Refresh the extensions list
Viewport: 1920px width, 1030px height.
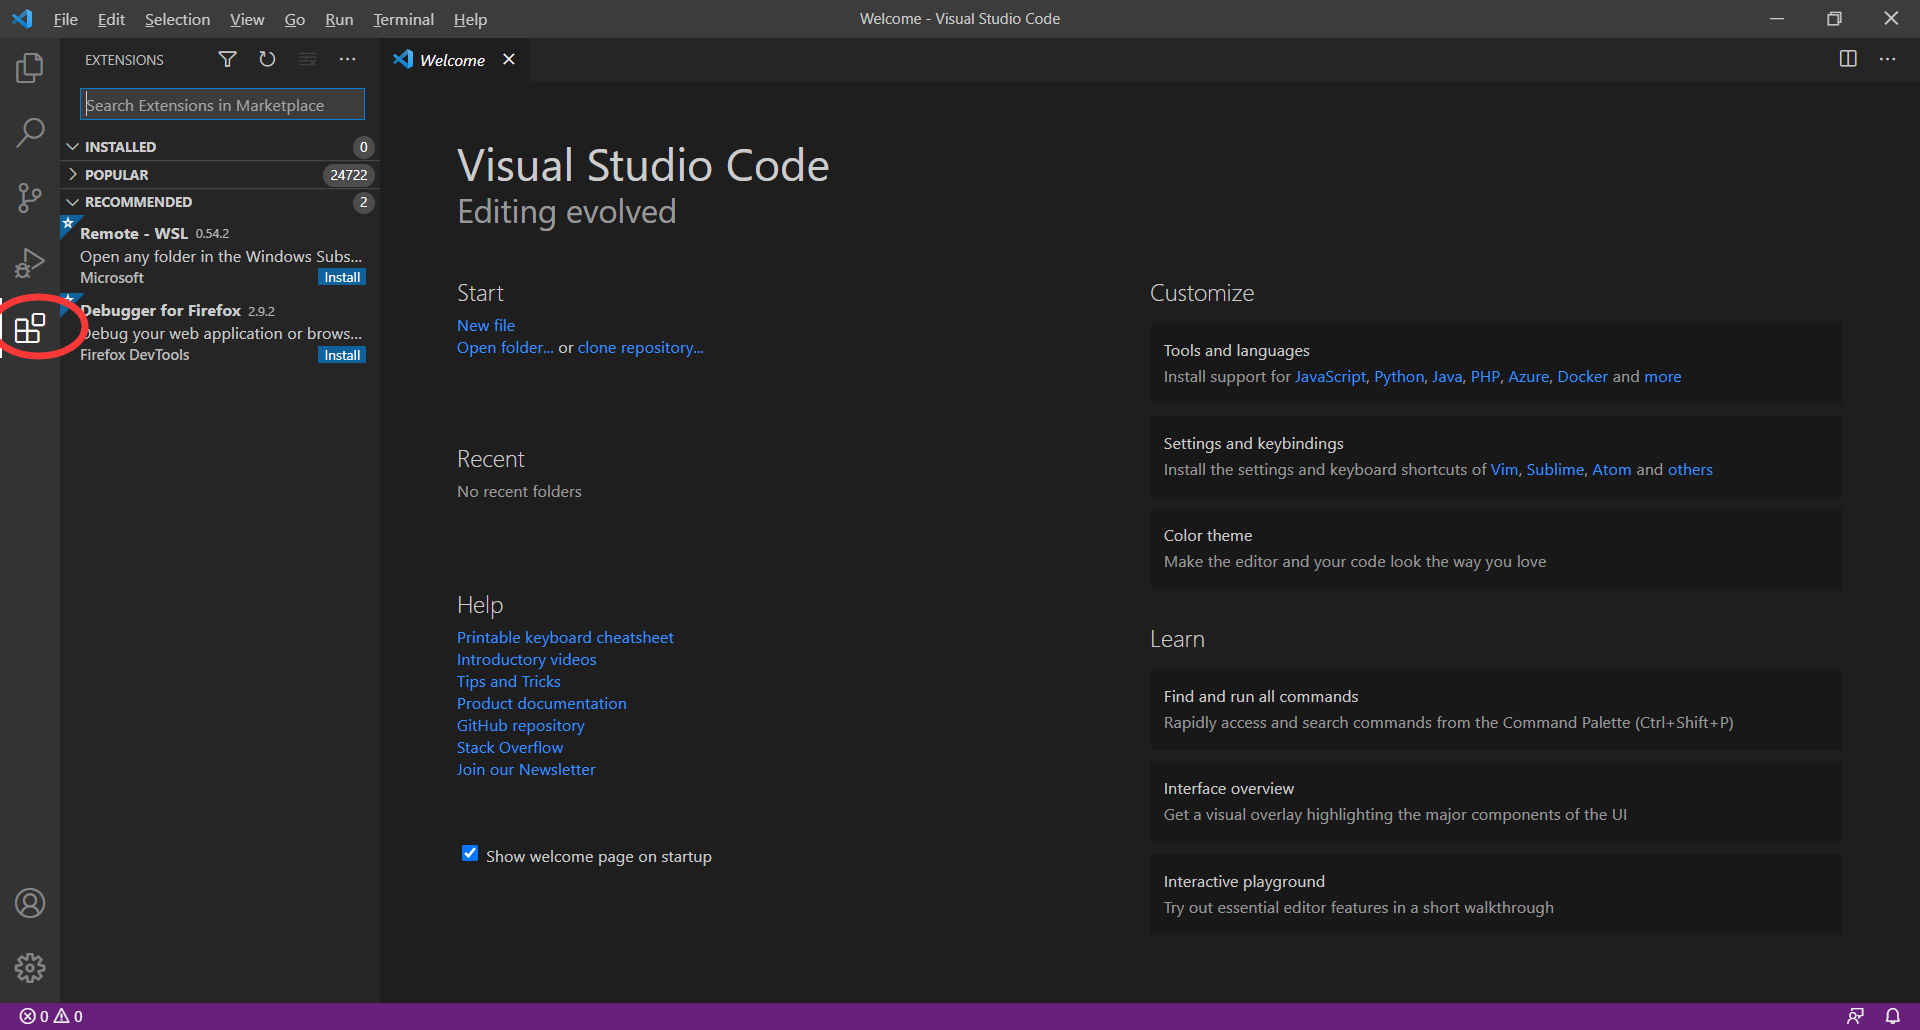[x=267, y=60]
